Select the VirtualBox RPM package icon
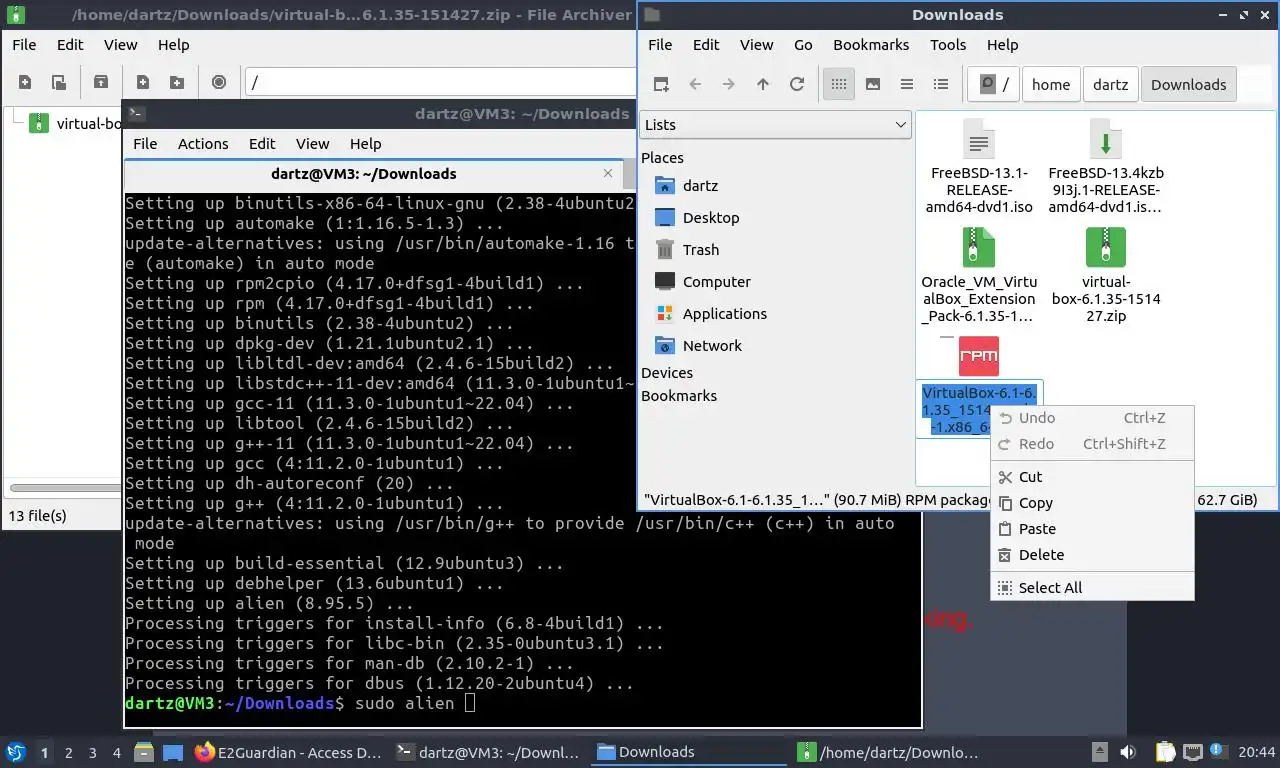This screenshot has height=768, width=1280. click(x=978, y=356)
